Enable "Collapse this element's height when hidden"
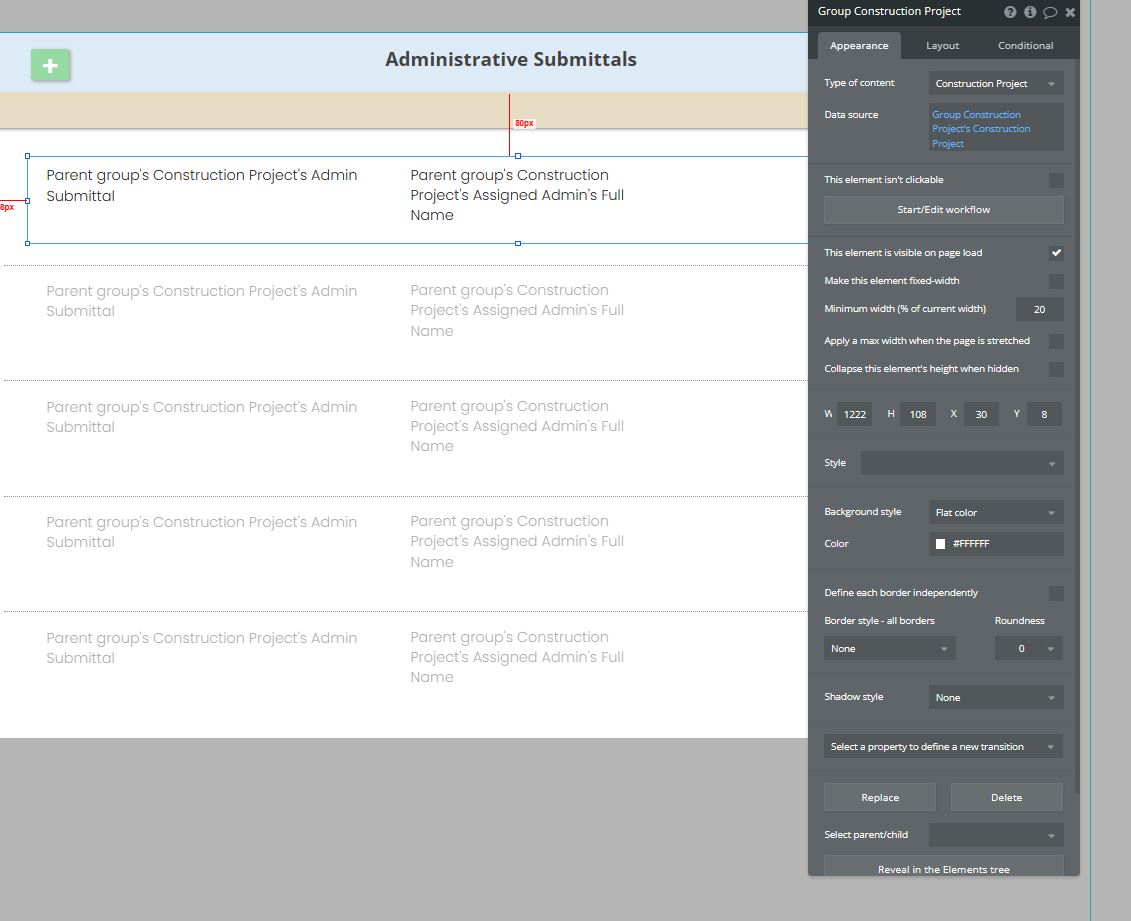Viewport: 1131px width, 921px height. [x=1056, y=369]
